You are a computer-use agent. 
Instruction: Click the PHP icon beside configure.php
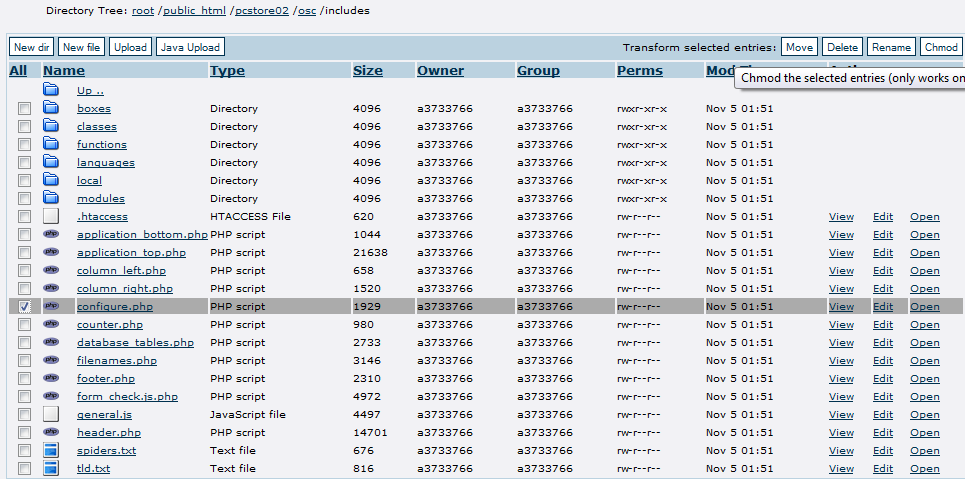pos(51,306)
